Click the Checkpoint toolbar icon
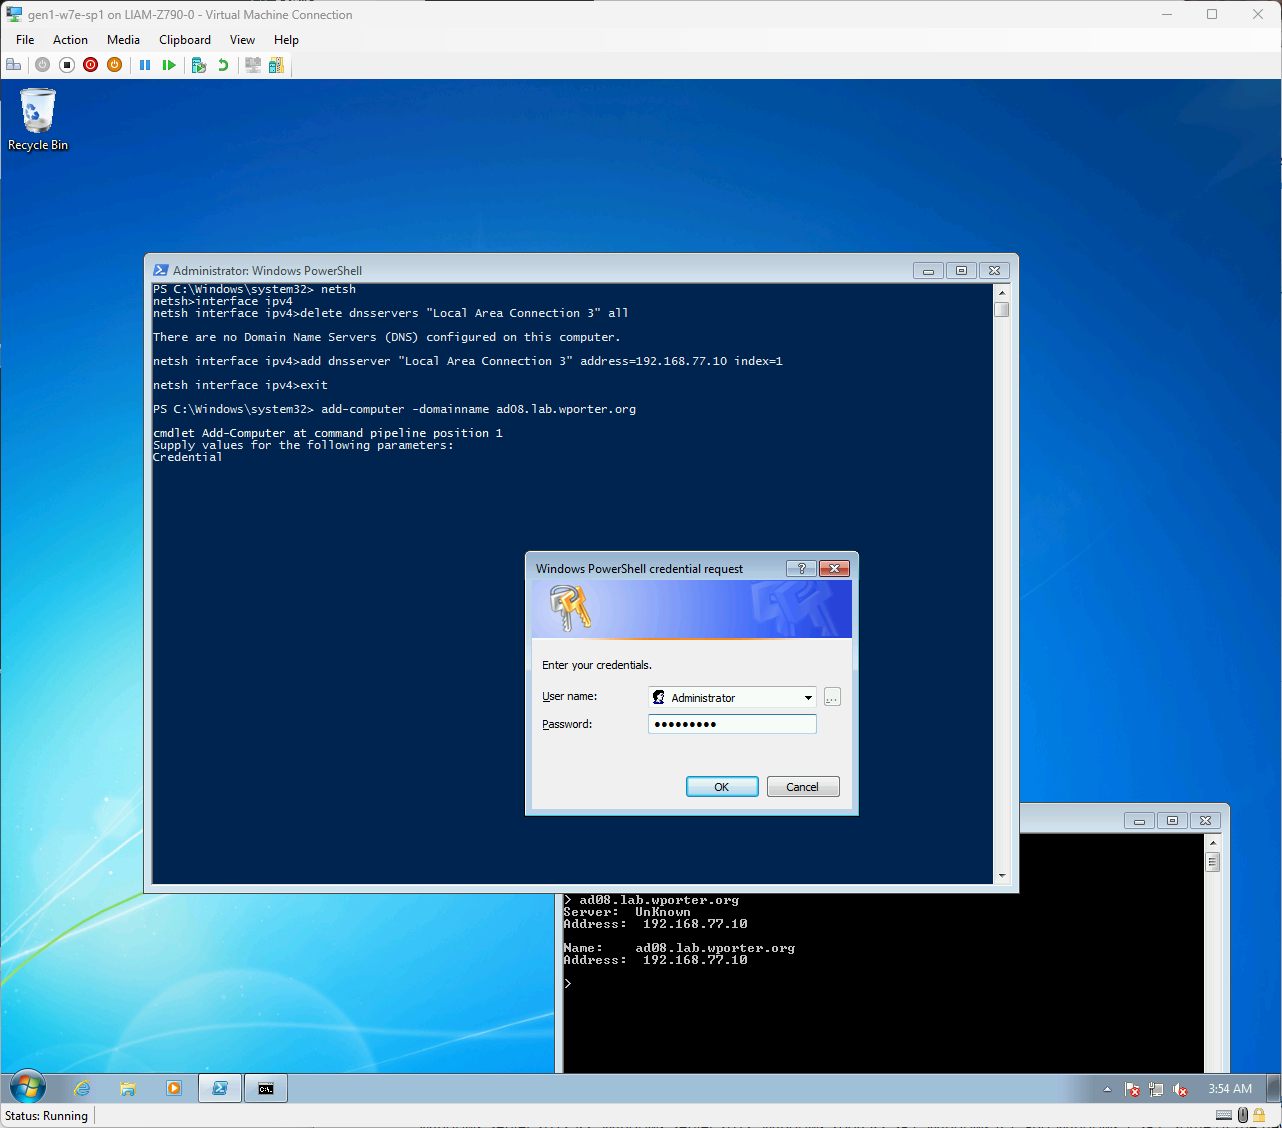The image size is (1282, 1128). pos(199,65)
